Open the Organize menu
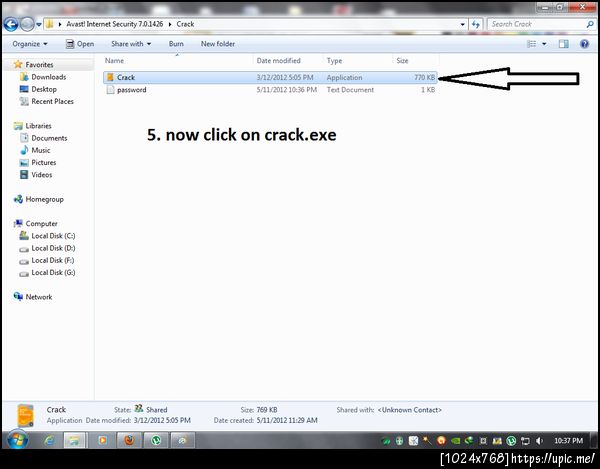Viewport: 600px width, 469px height. [x=30, y=44]
